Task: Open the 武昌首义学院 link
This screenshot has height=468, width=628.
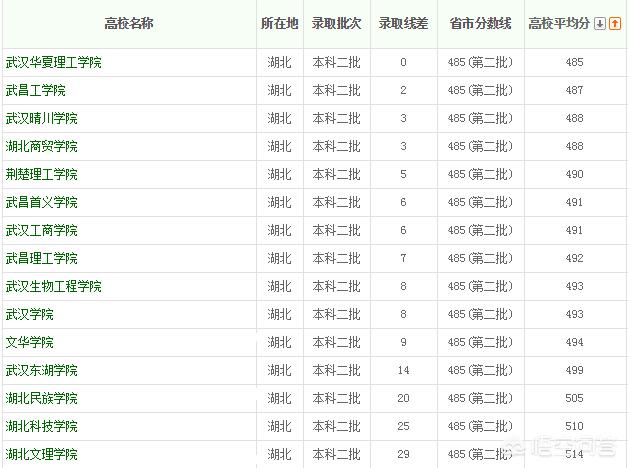Action: point(42,203)
